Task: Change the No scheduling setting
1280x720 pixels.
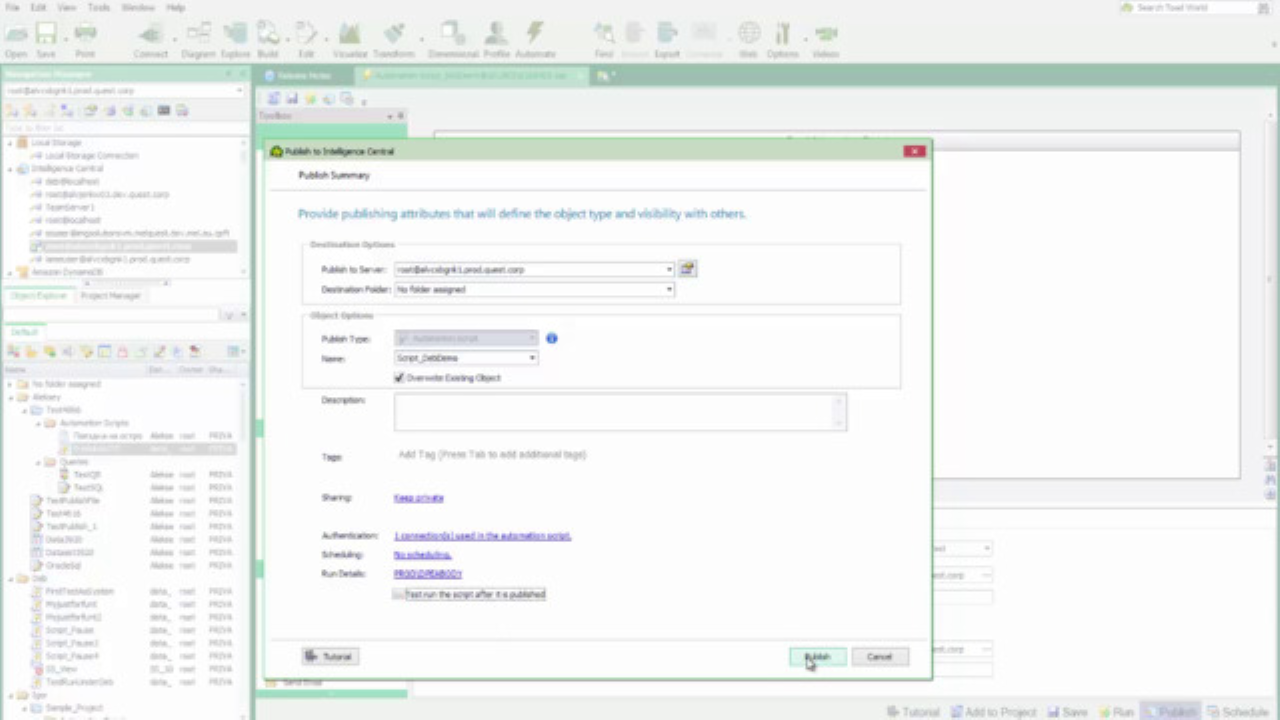Action: click(421, 554)
